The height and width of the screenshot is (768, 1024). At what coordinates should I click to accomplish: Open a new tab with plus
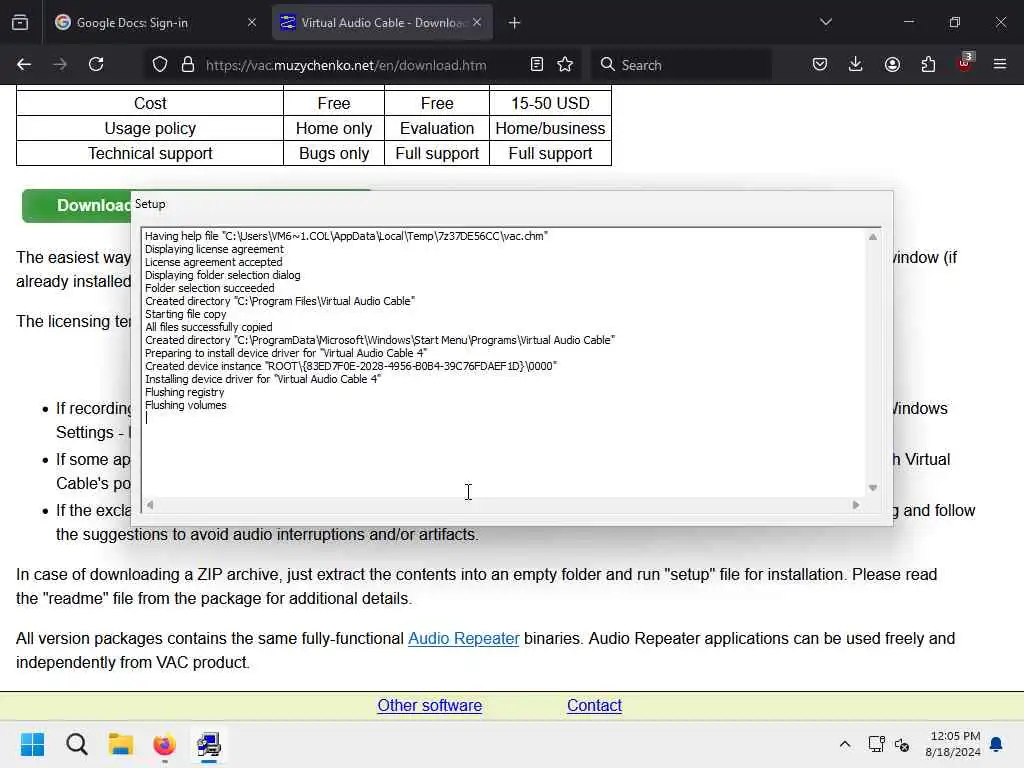[515, 23]
